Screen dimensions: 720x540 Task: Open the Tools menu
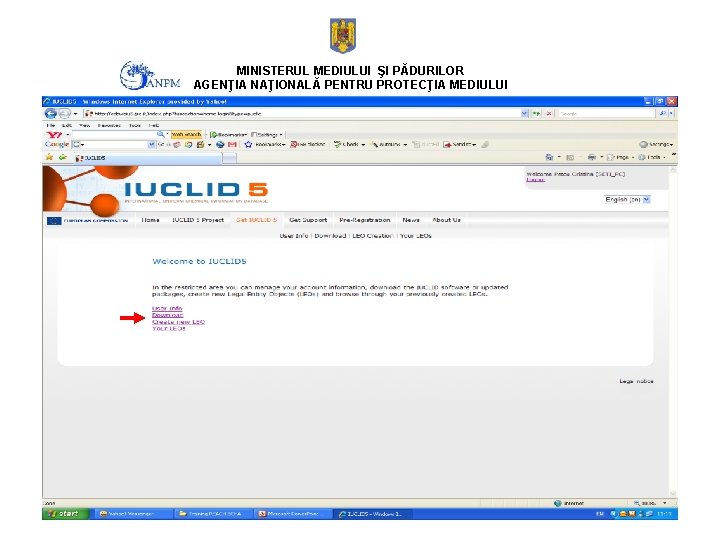tap(135, 125)
